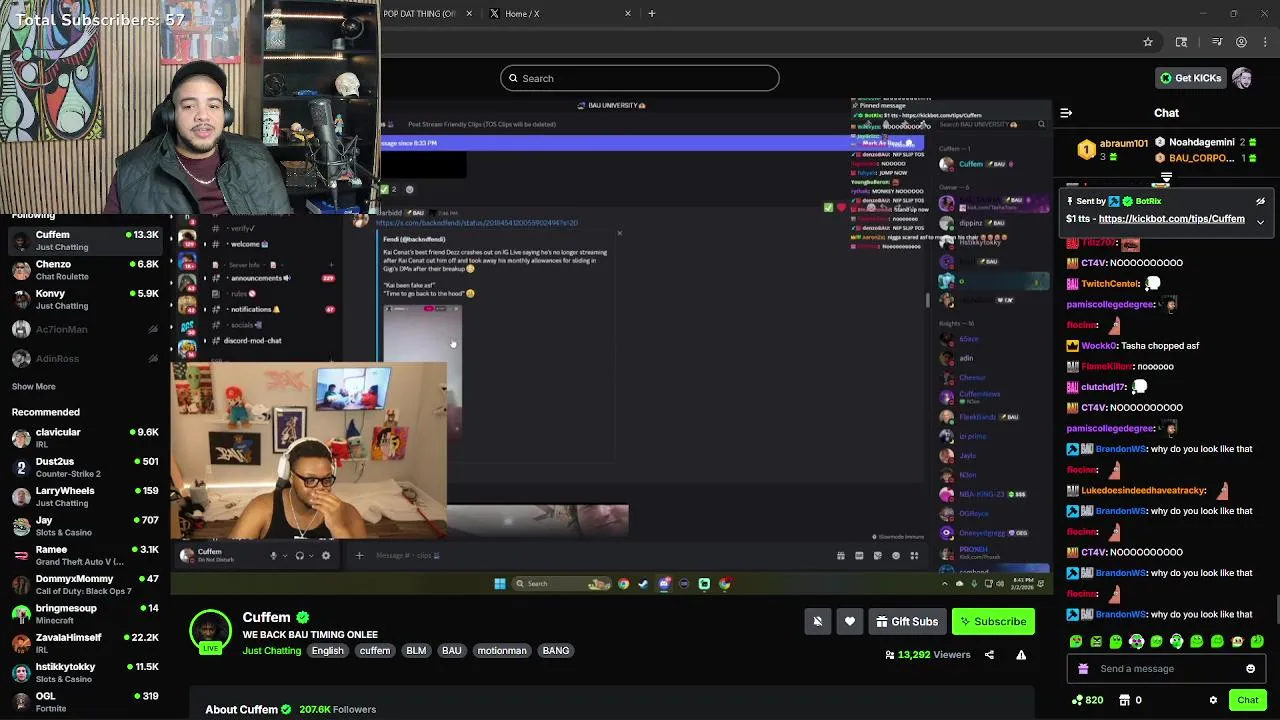This screenshot has height=720, width=1280.
Task: Bookmark this page star icon
Action: click(1148, 42)
